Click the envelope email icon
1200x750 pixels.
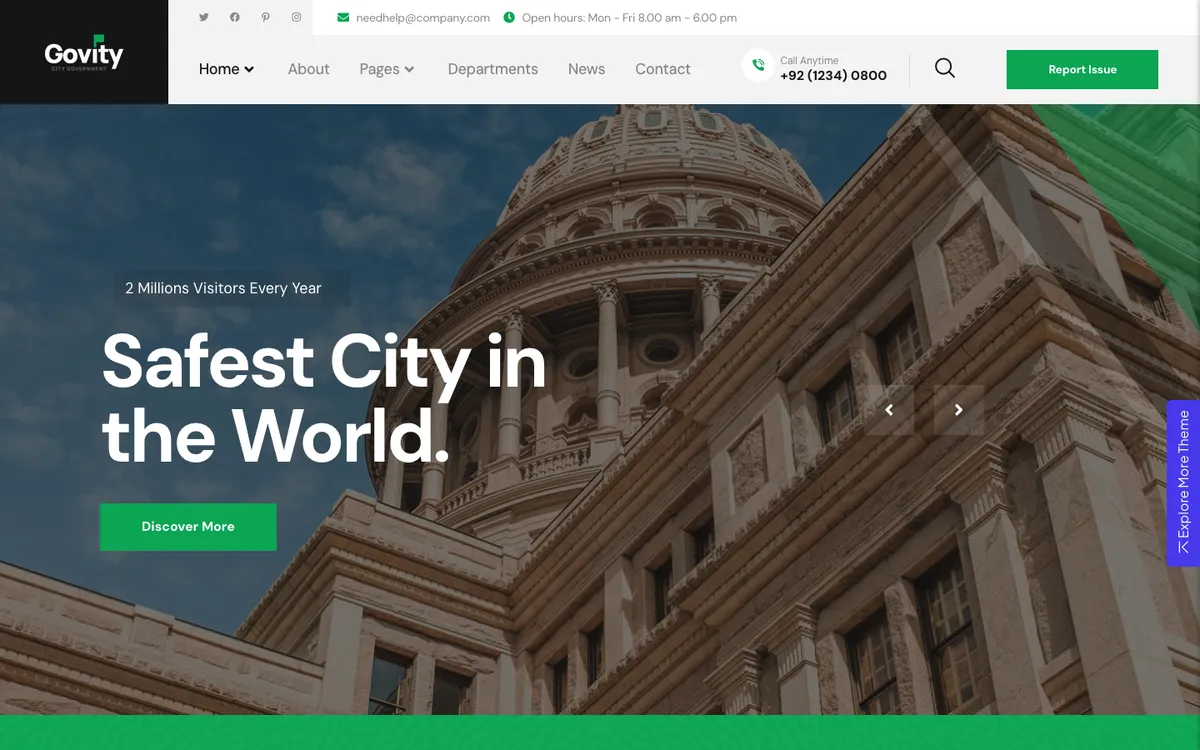(343, 17)
